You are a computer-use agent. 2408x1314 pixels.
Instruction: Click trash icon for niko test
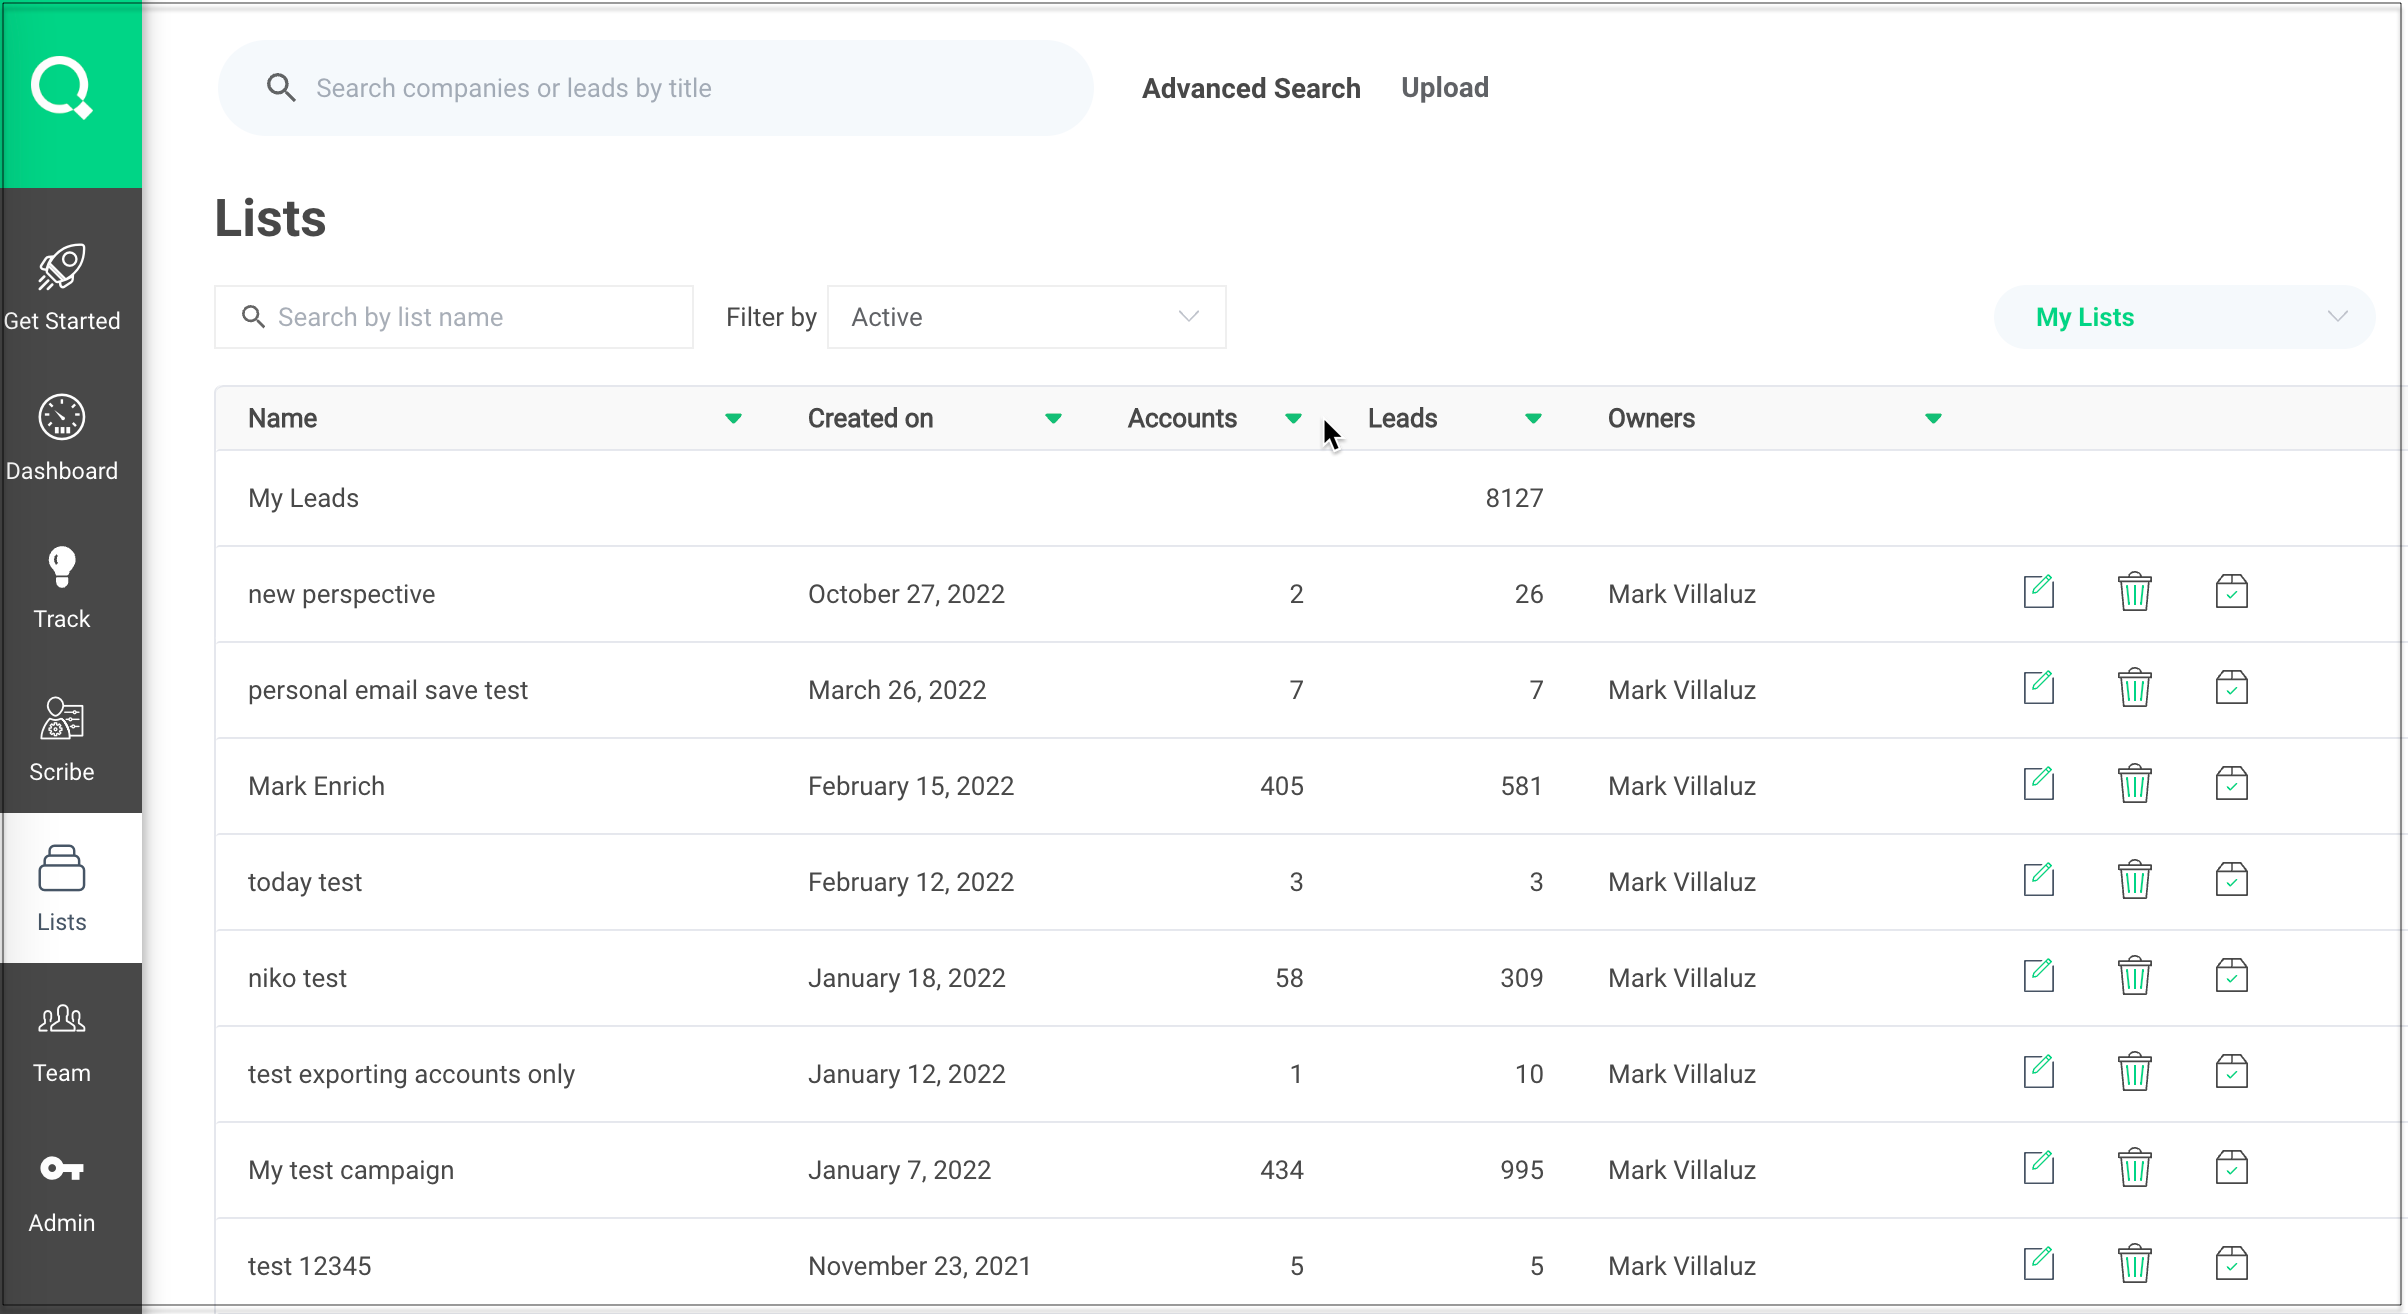tap(2134, 976)
